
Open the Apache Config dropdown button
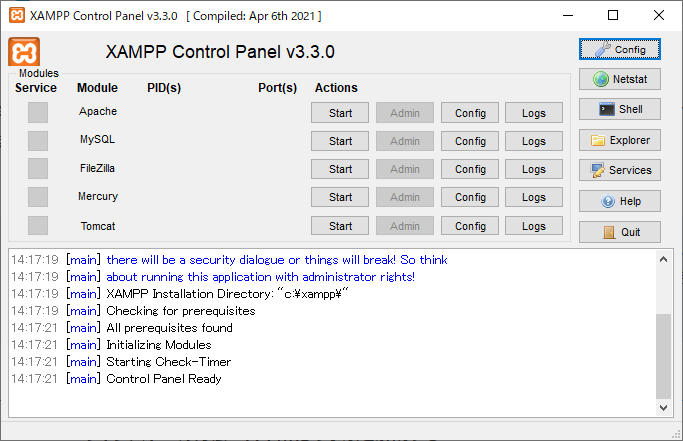[470, 113]
